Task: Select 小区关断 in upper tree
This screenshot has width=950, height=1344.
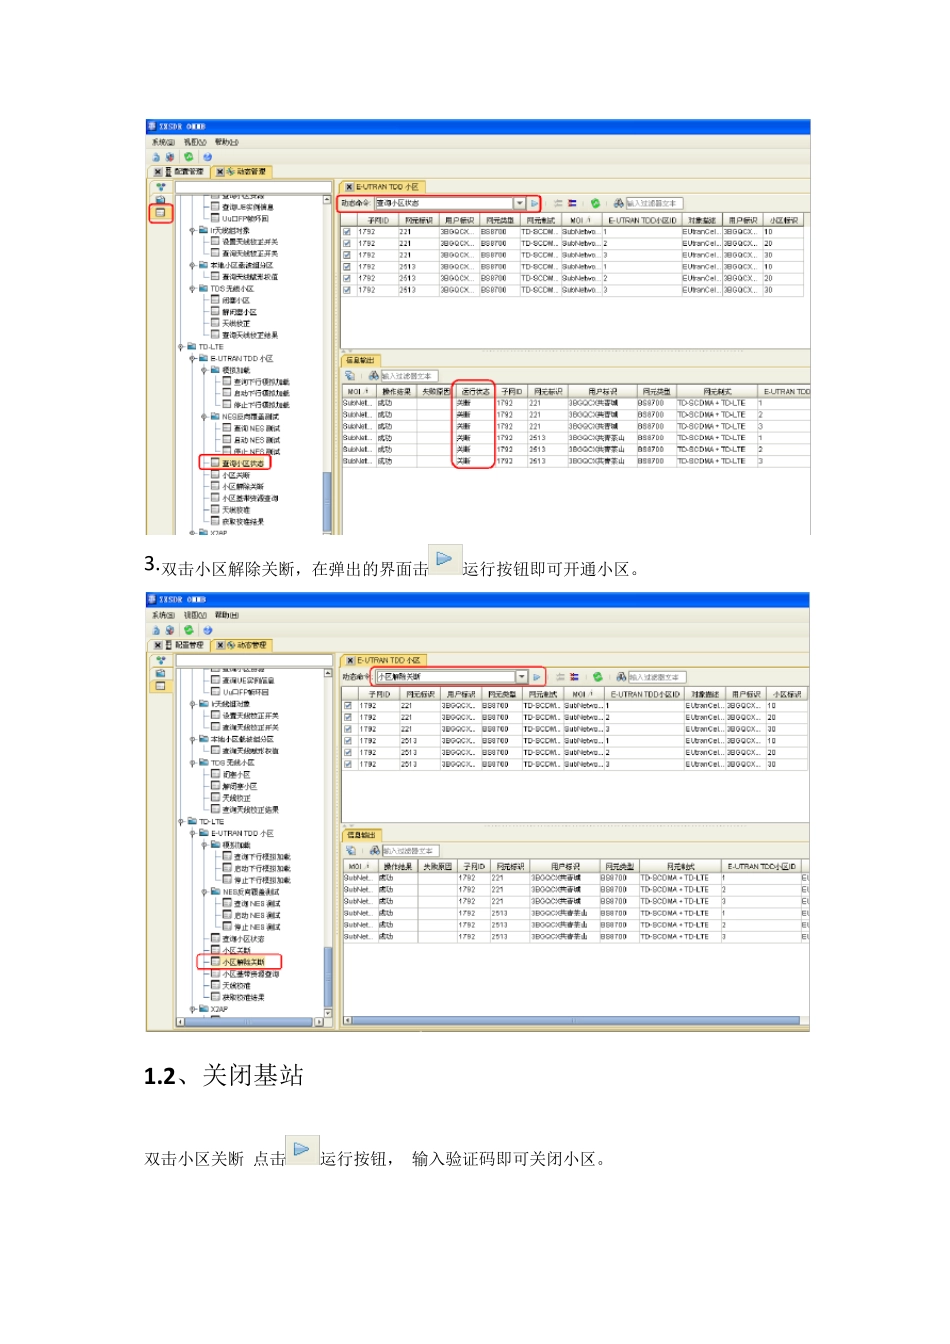Action: click(236, 475)
